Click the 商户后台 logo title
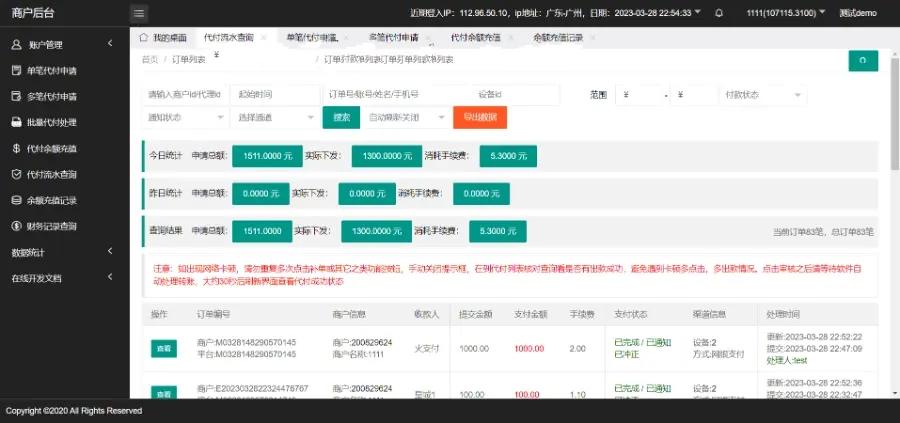Screen dimensions: 900x423 point(33,13)
